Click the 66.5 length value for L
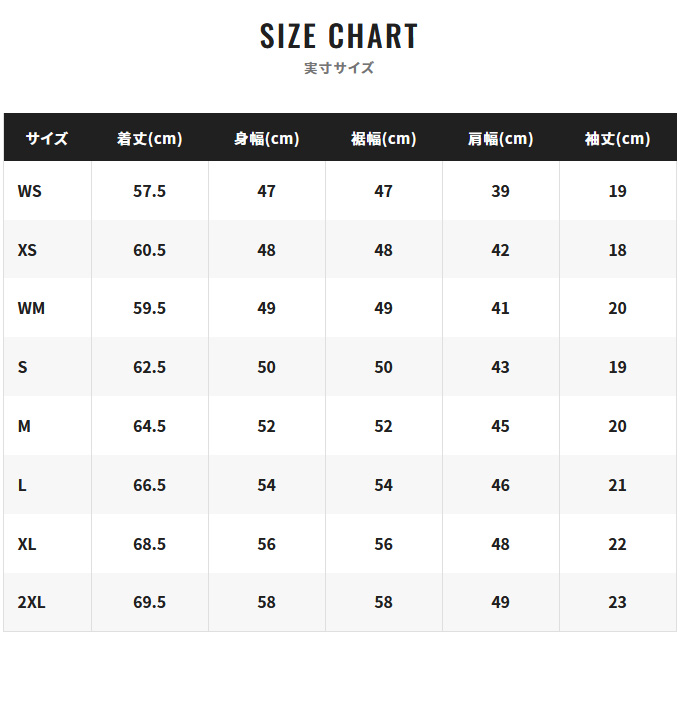This screenshot has width=680, height=713. pos(150,485)
